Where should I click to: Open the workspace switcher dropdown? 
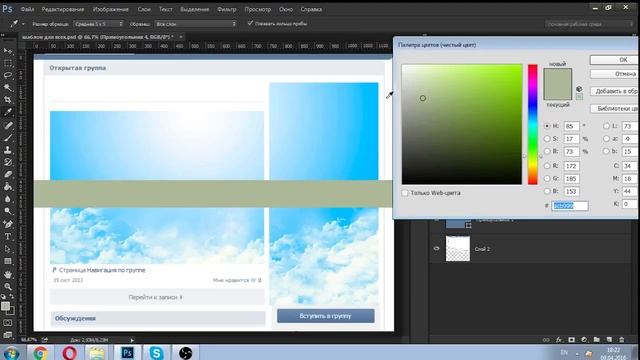pyautogui.click(x=589, y=24)
